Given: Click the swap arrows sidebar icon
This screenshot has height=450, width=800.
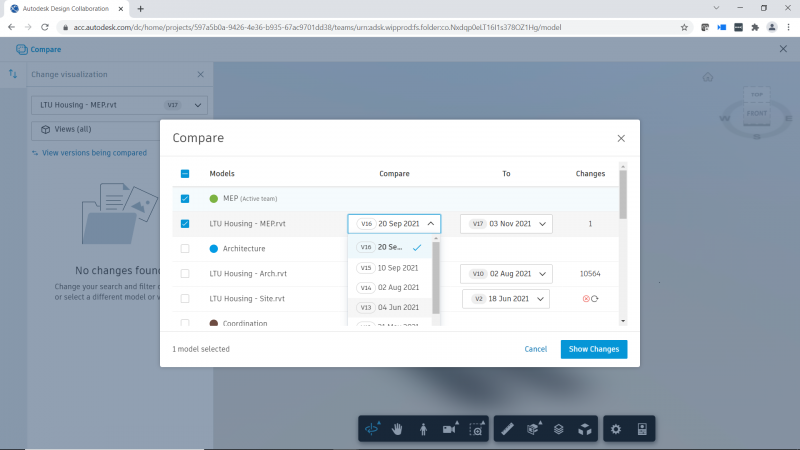Looking at the screenshot, I should [x=13, y=74].
